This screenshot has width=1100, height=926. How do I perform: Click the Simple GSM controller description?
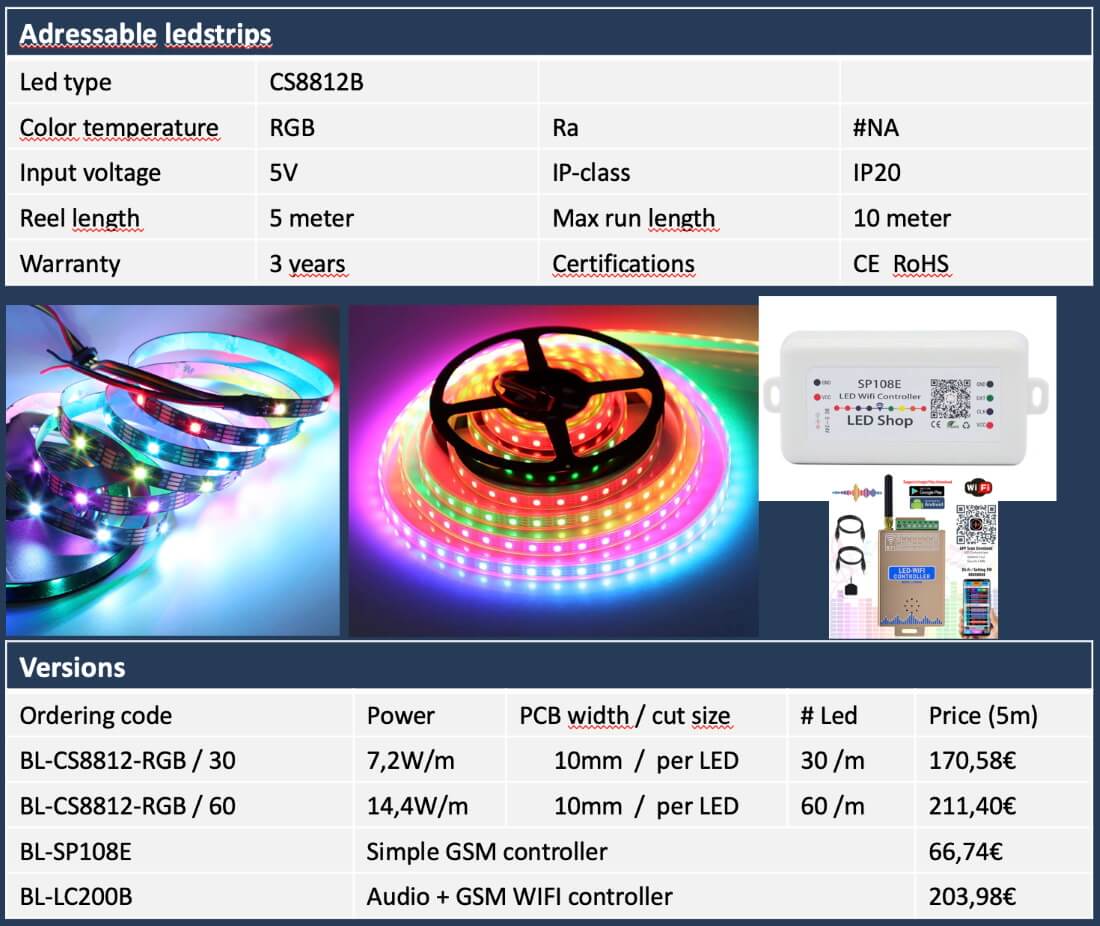pos(487,852)
